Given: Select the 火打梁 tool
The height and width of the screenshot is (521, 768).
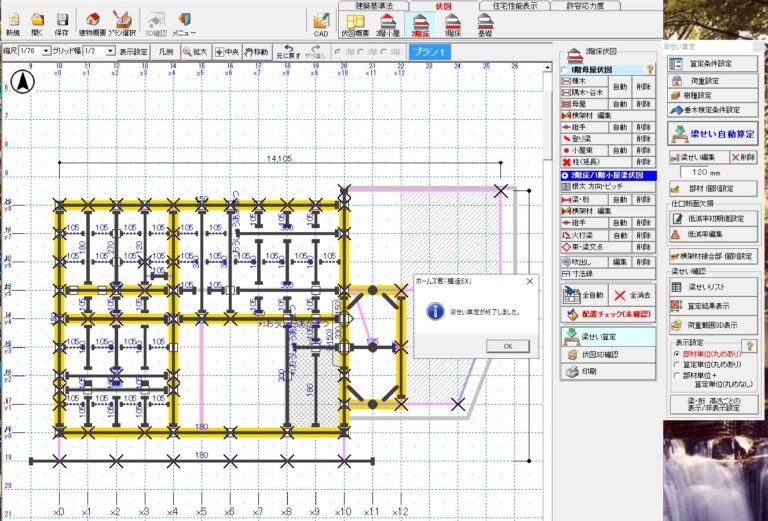Looking at the screenshot, I should coord(584,236).
